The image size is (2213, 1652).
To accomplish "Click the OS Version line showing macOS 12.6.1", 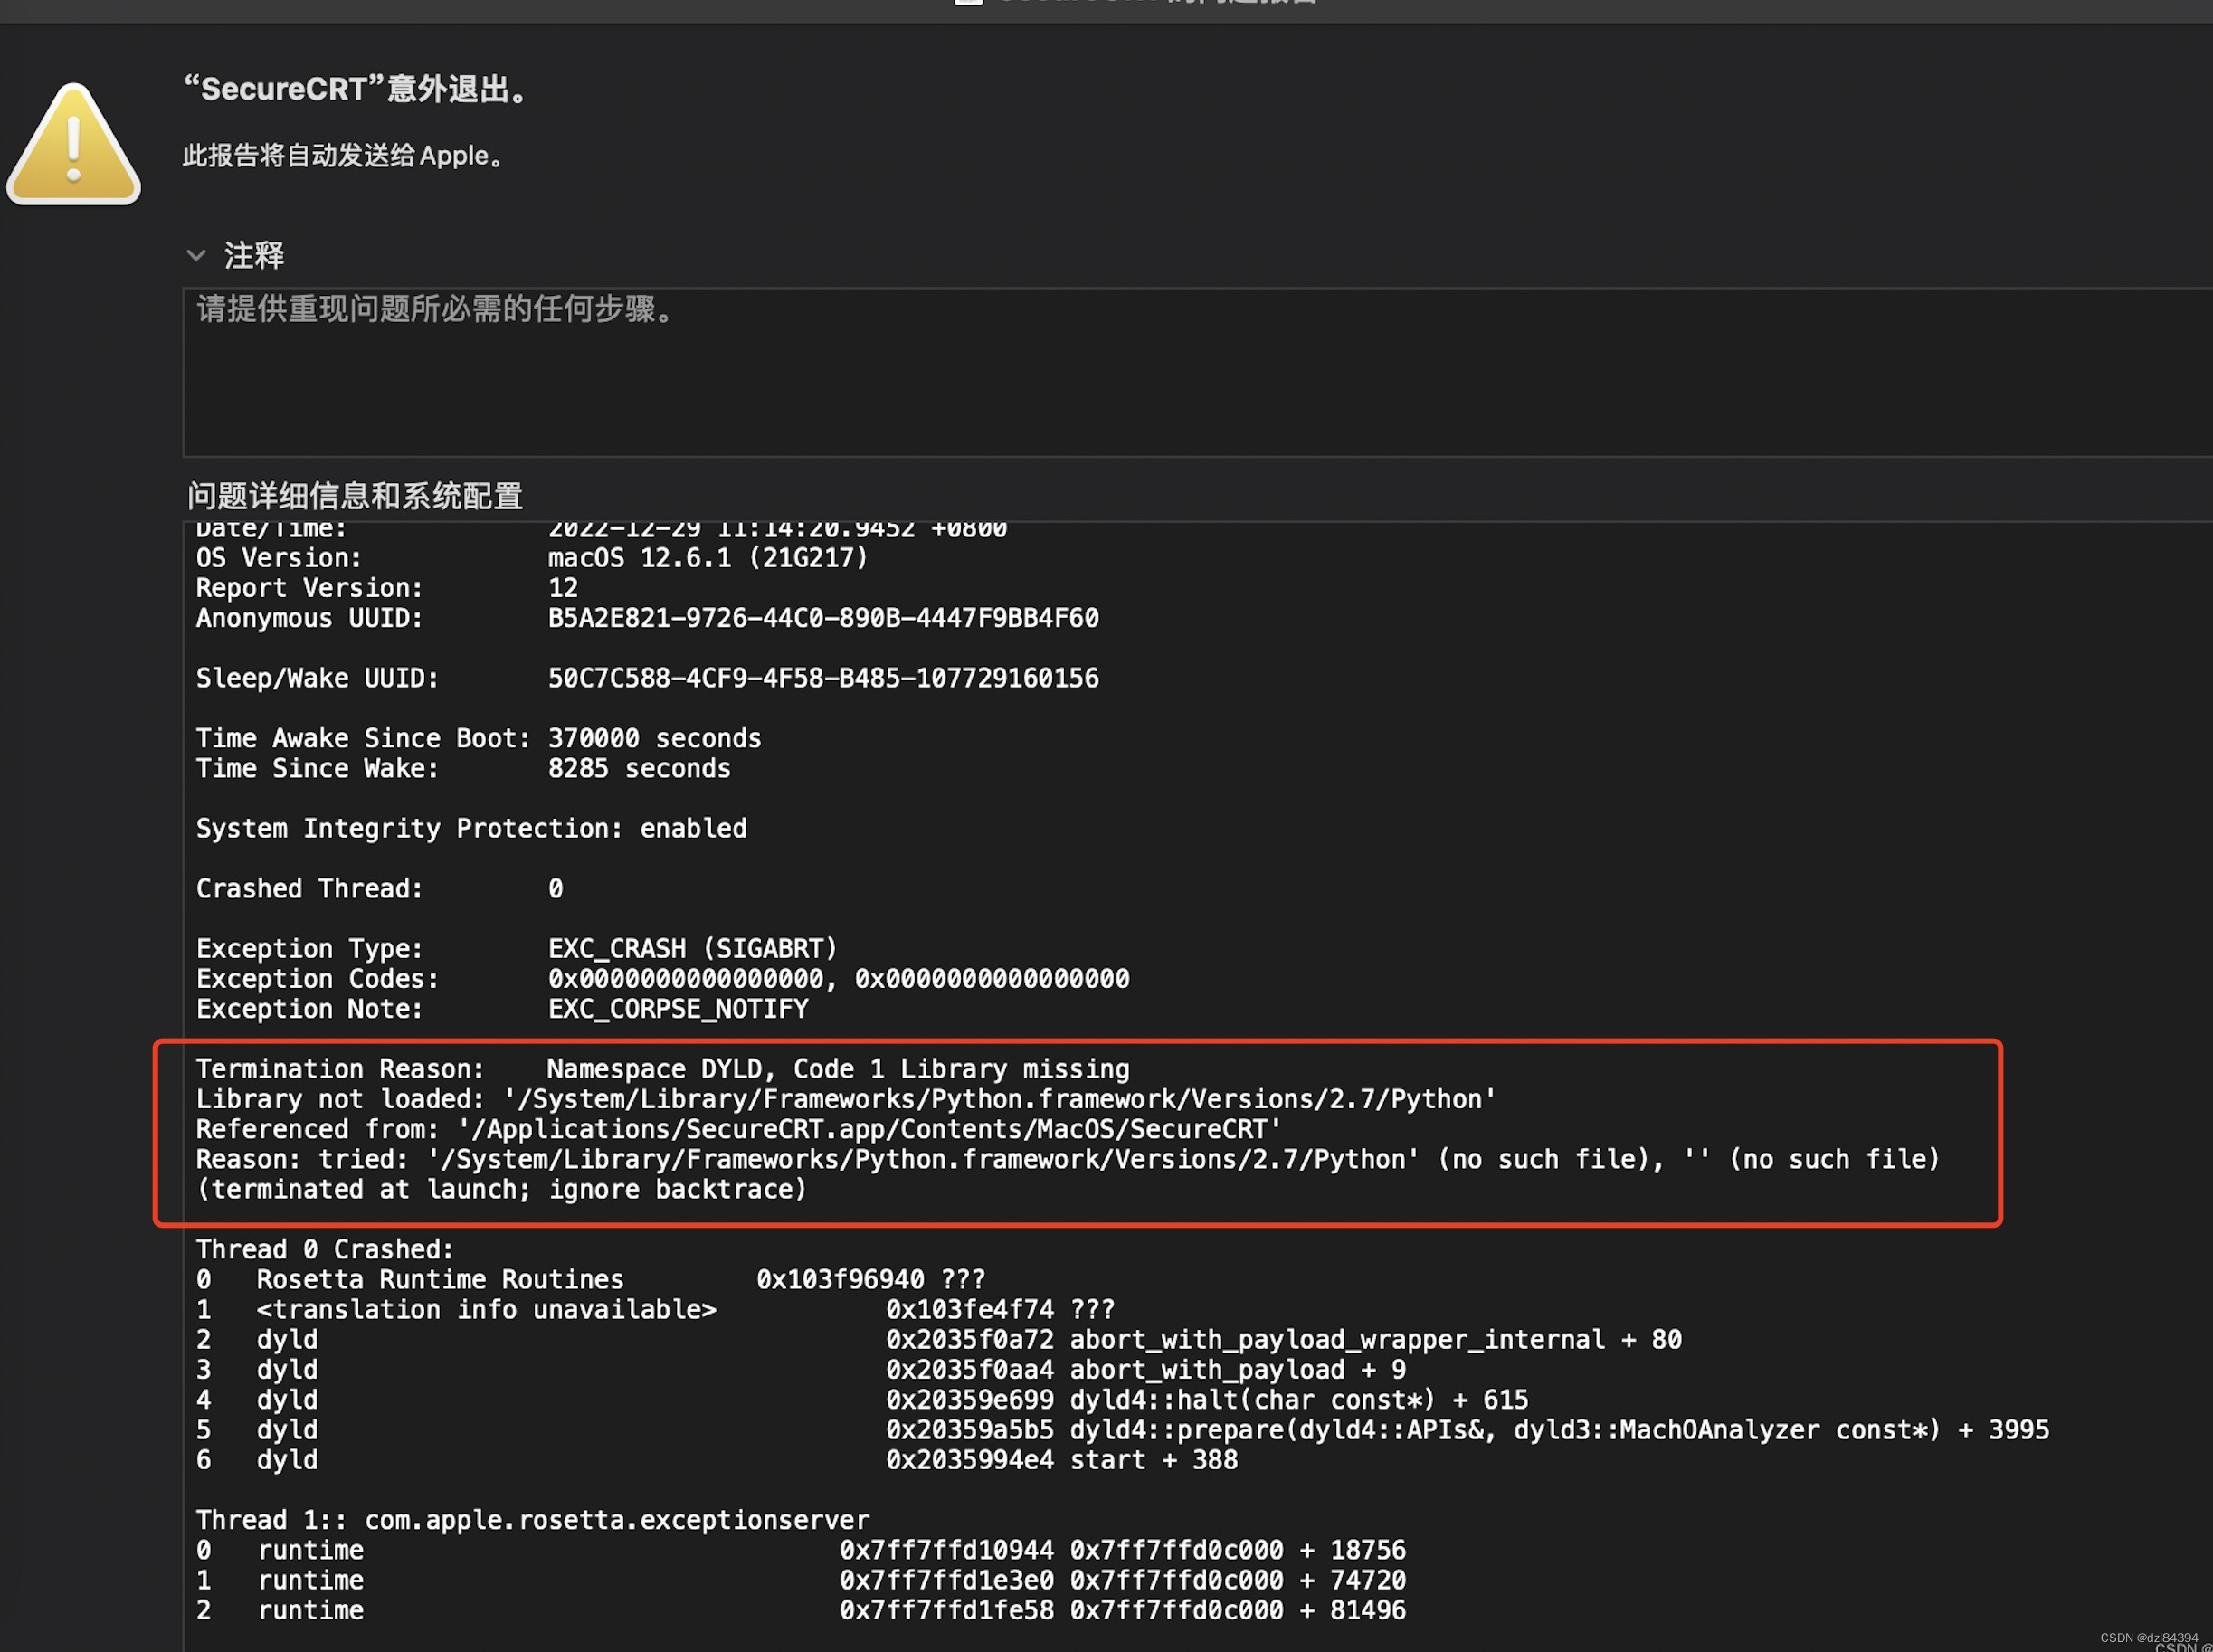I will 532,558.
